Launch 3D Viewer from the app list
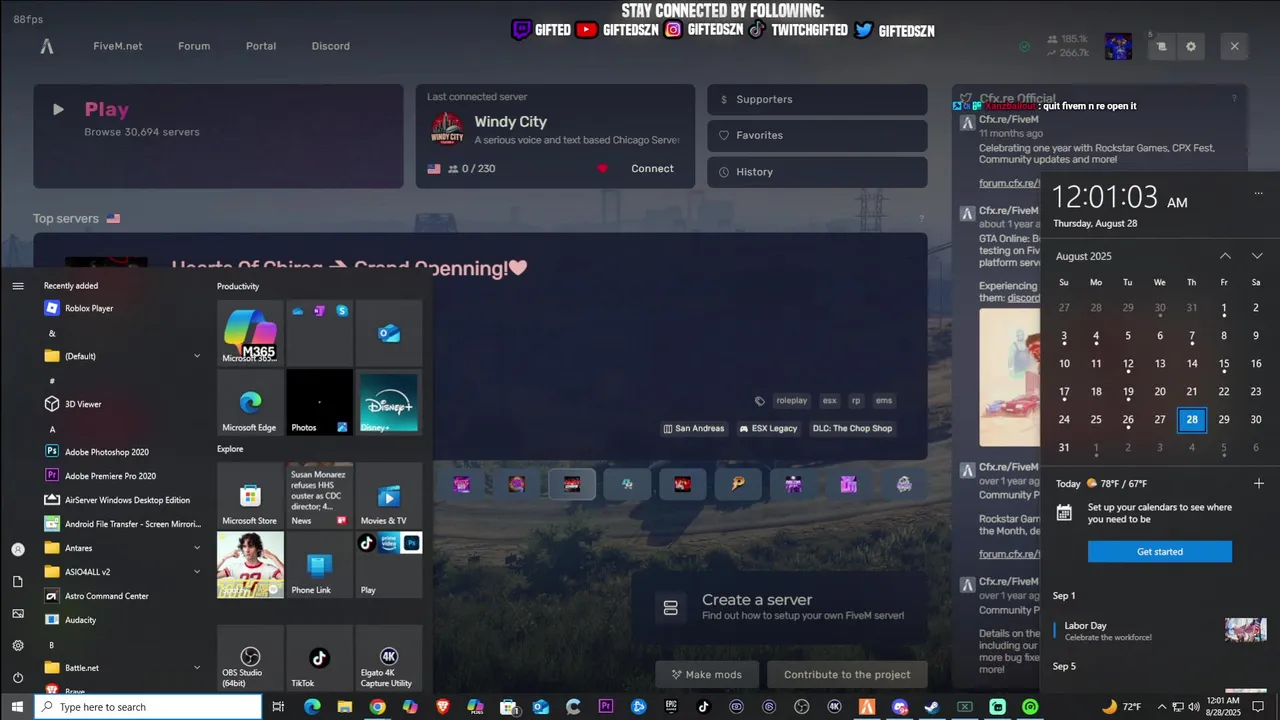Image resolution: width=1280 pixels, height=720 pixels. pyautogui.click(x=122, y=404)
